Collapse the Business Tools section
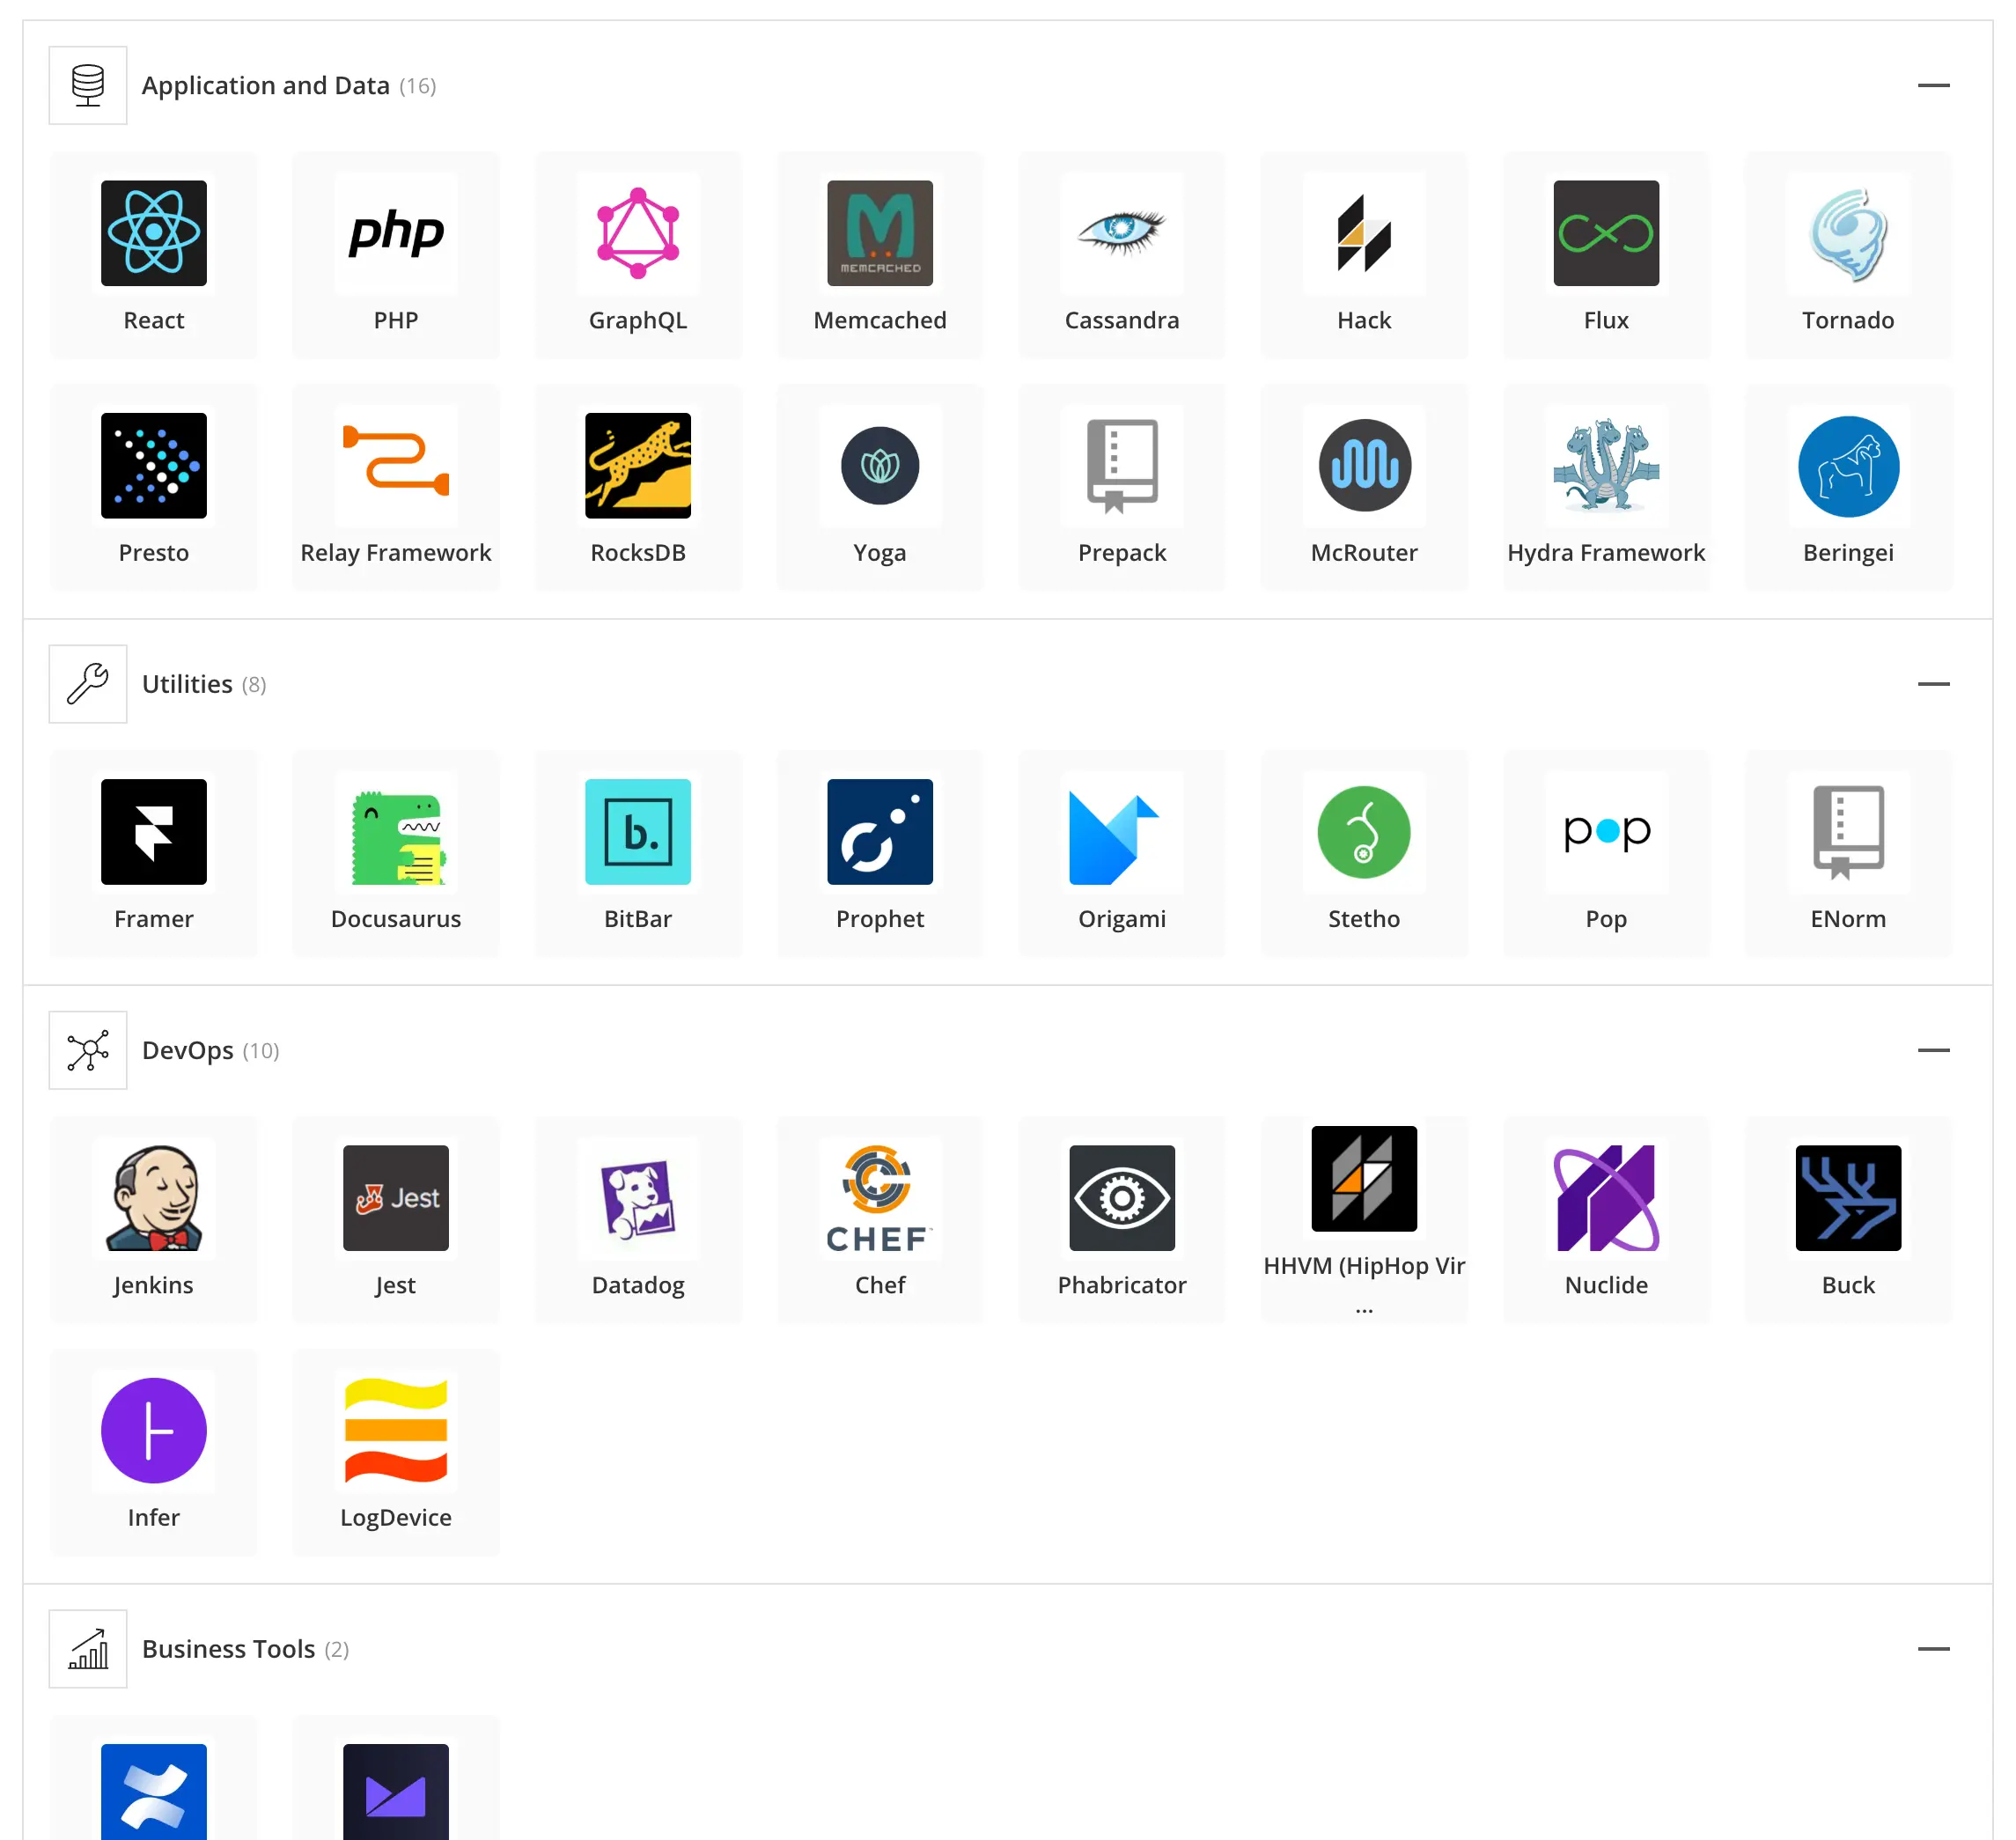This screenshot has height=1840, width=2016. point(1932,1649)
